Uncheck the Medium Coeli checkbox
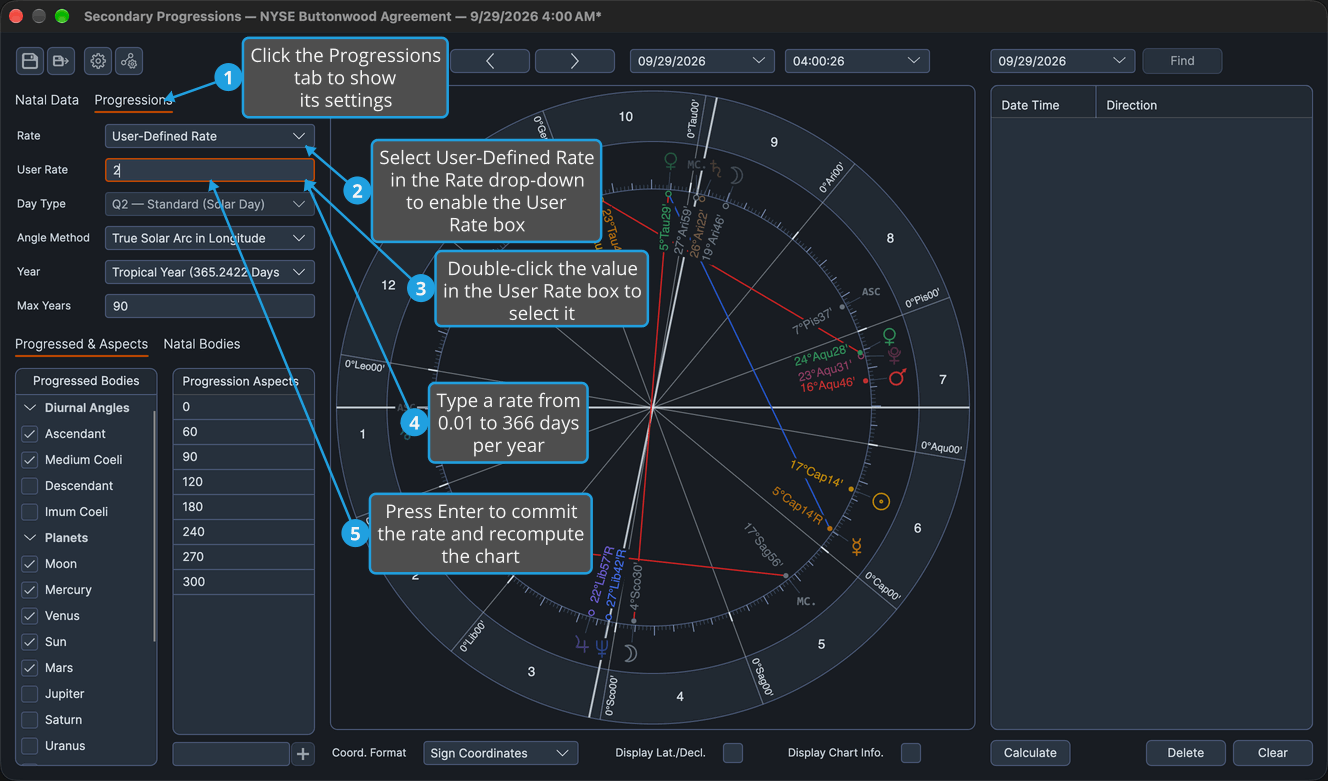 pos(30,460)
